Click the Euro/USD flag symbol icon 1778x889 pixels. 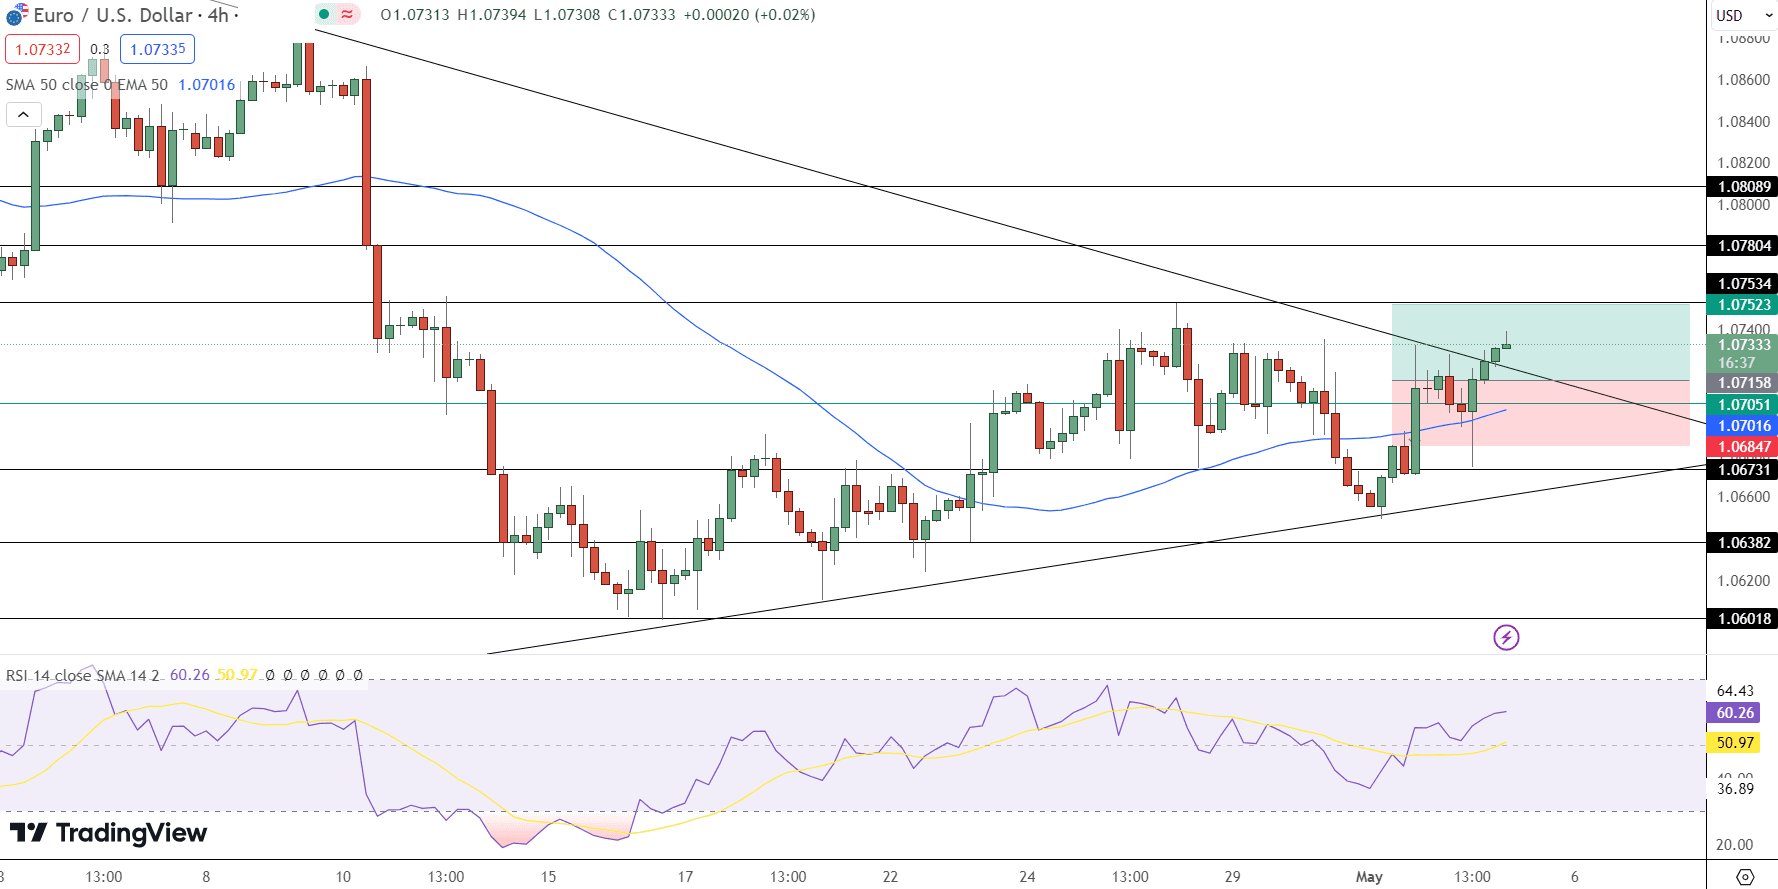17,15
